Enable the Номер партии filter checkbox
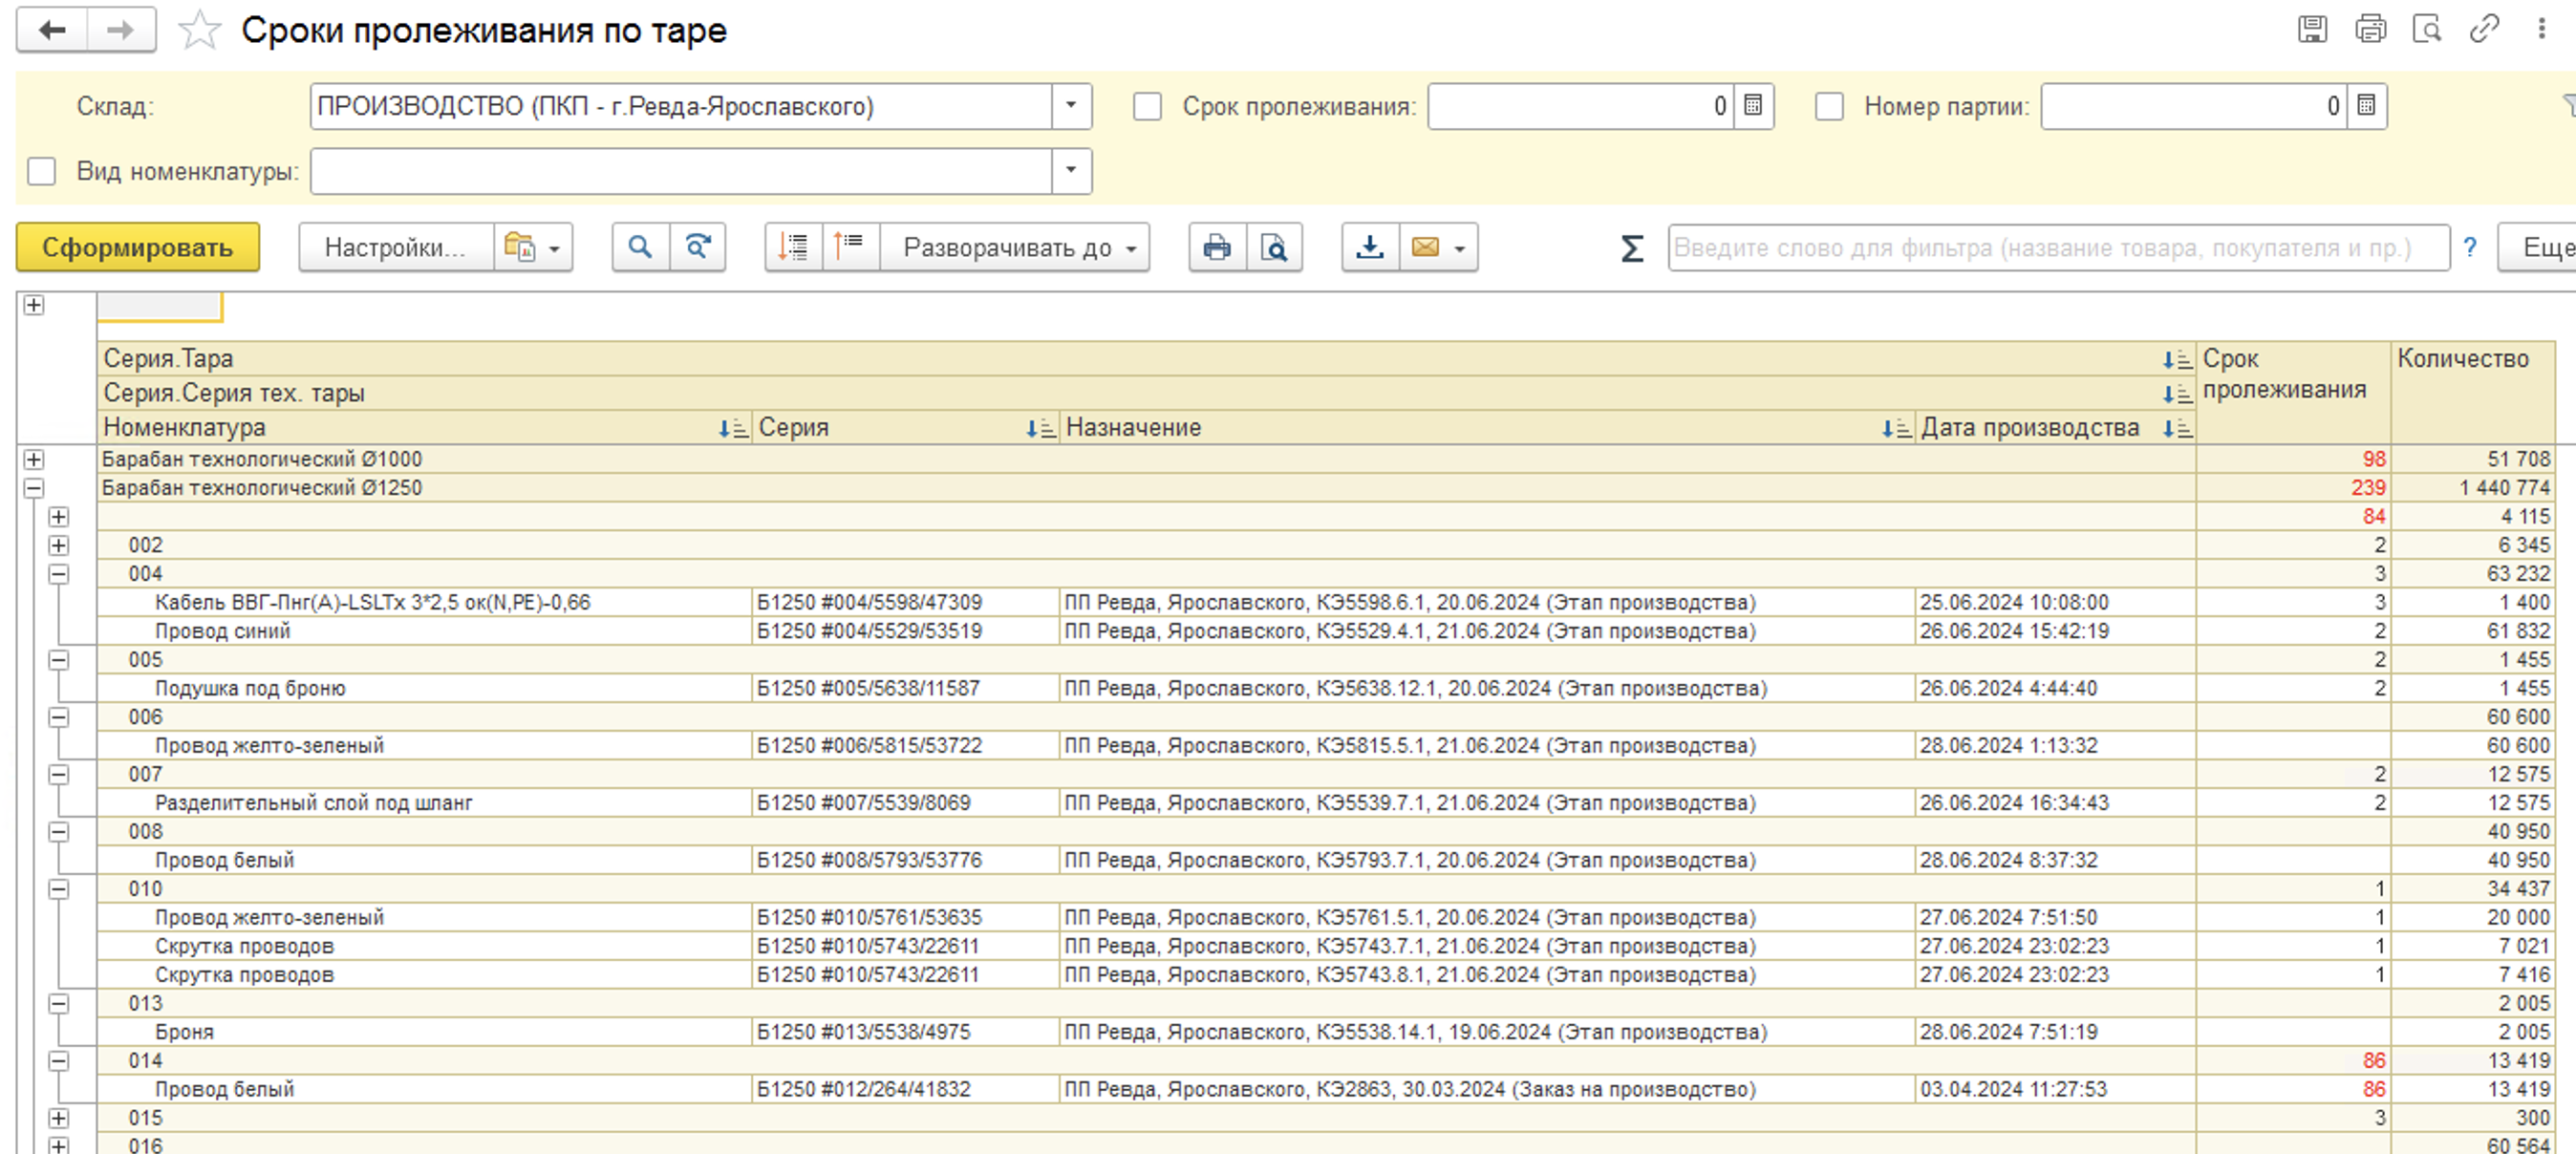The height and width of the screenshot is (1154, 2576). click(1829, 107)
